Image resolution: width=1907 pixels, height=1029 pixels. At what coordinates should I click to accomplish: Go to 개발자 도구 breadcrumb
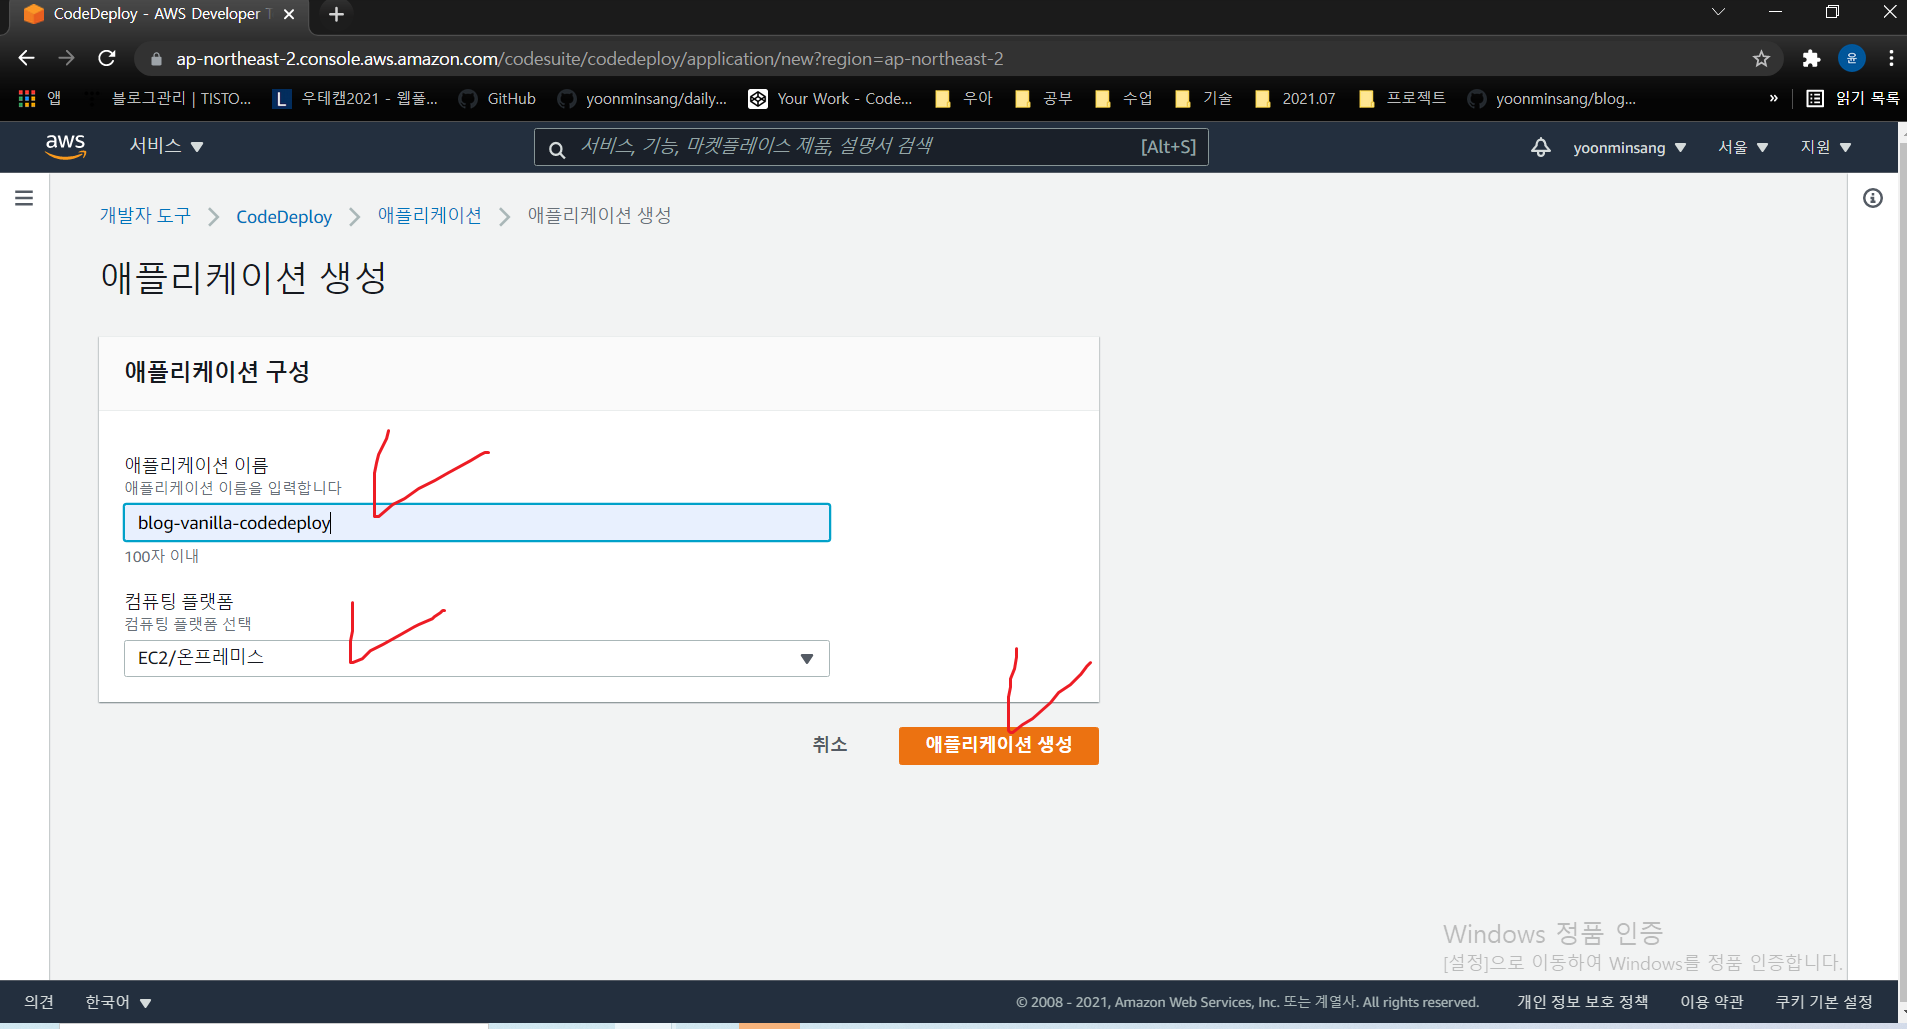click(x=145, y=216)
